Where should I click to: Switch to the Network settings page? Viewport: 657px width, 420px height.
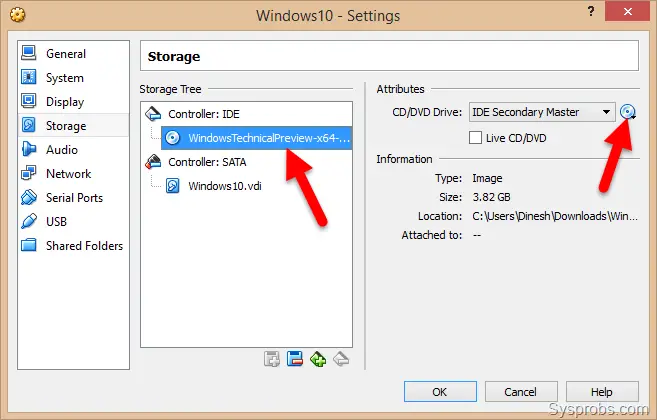click(68, 174)
